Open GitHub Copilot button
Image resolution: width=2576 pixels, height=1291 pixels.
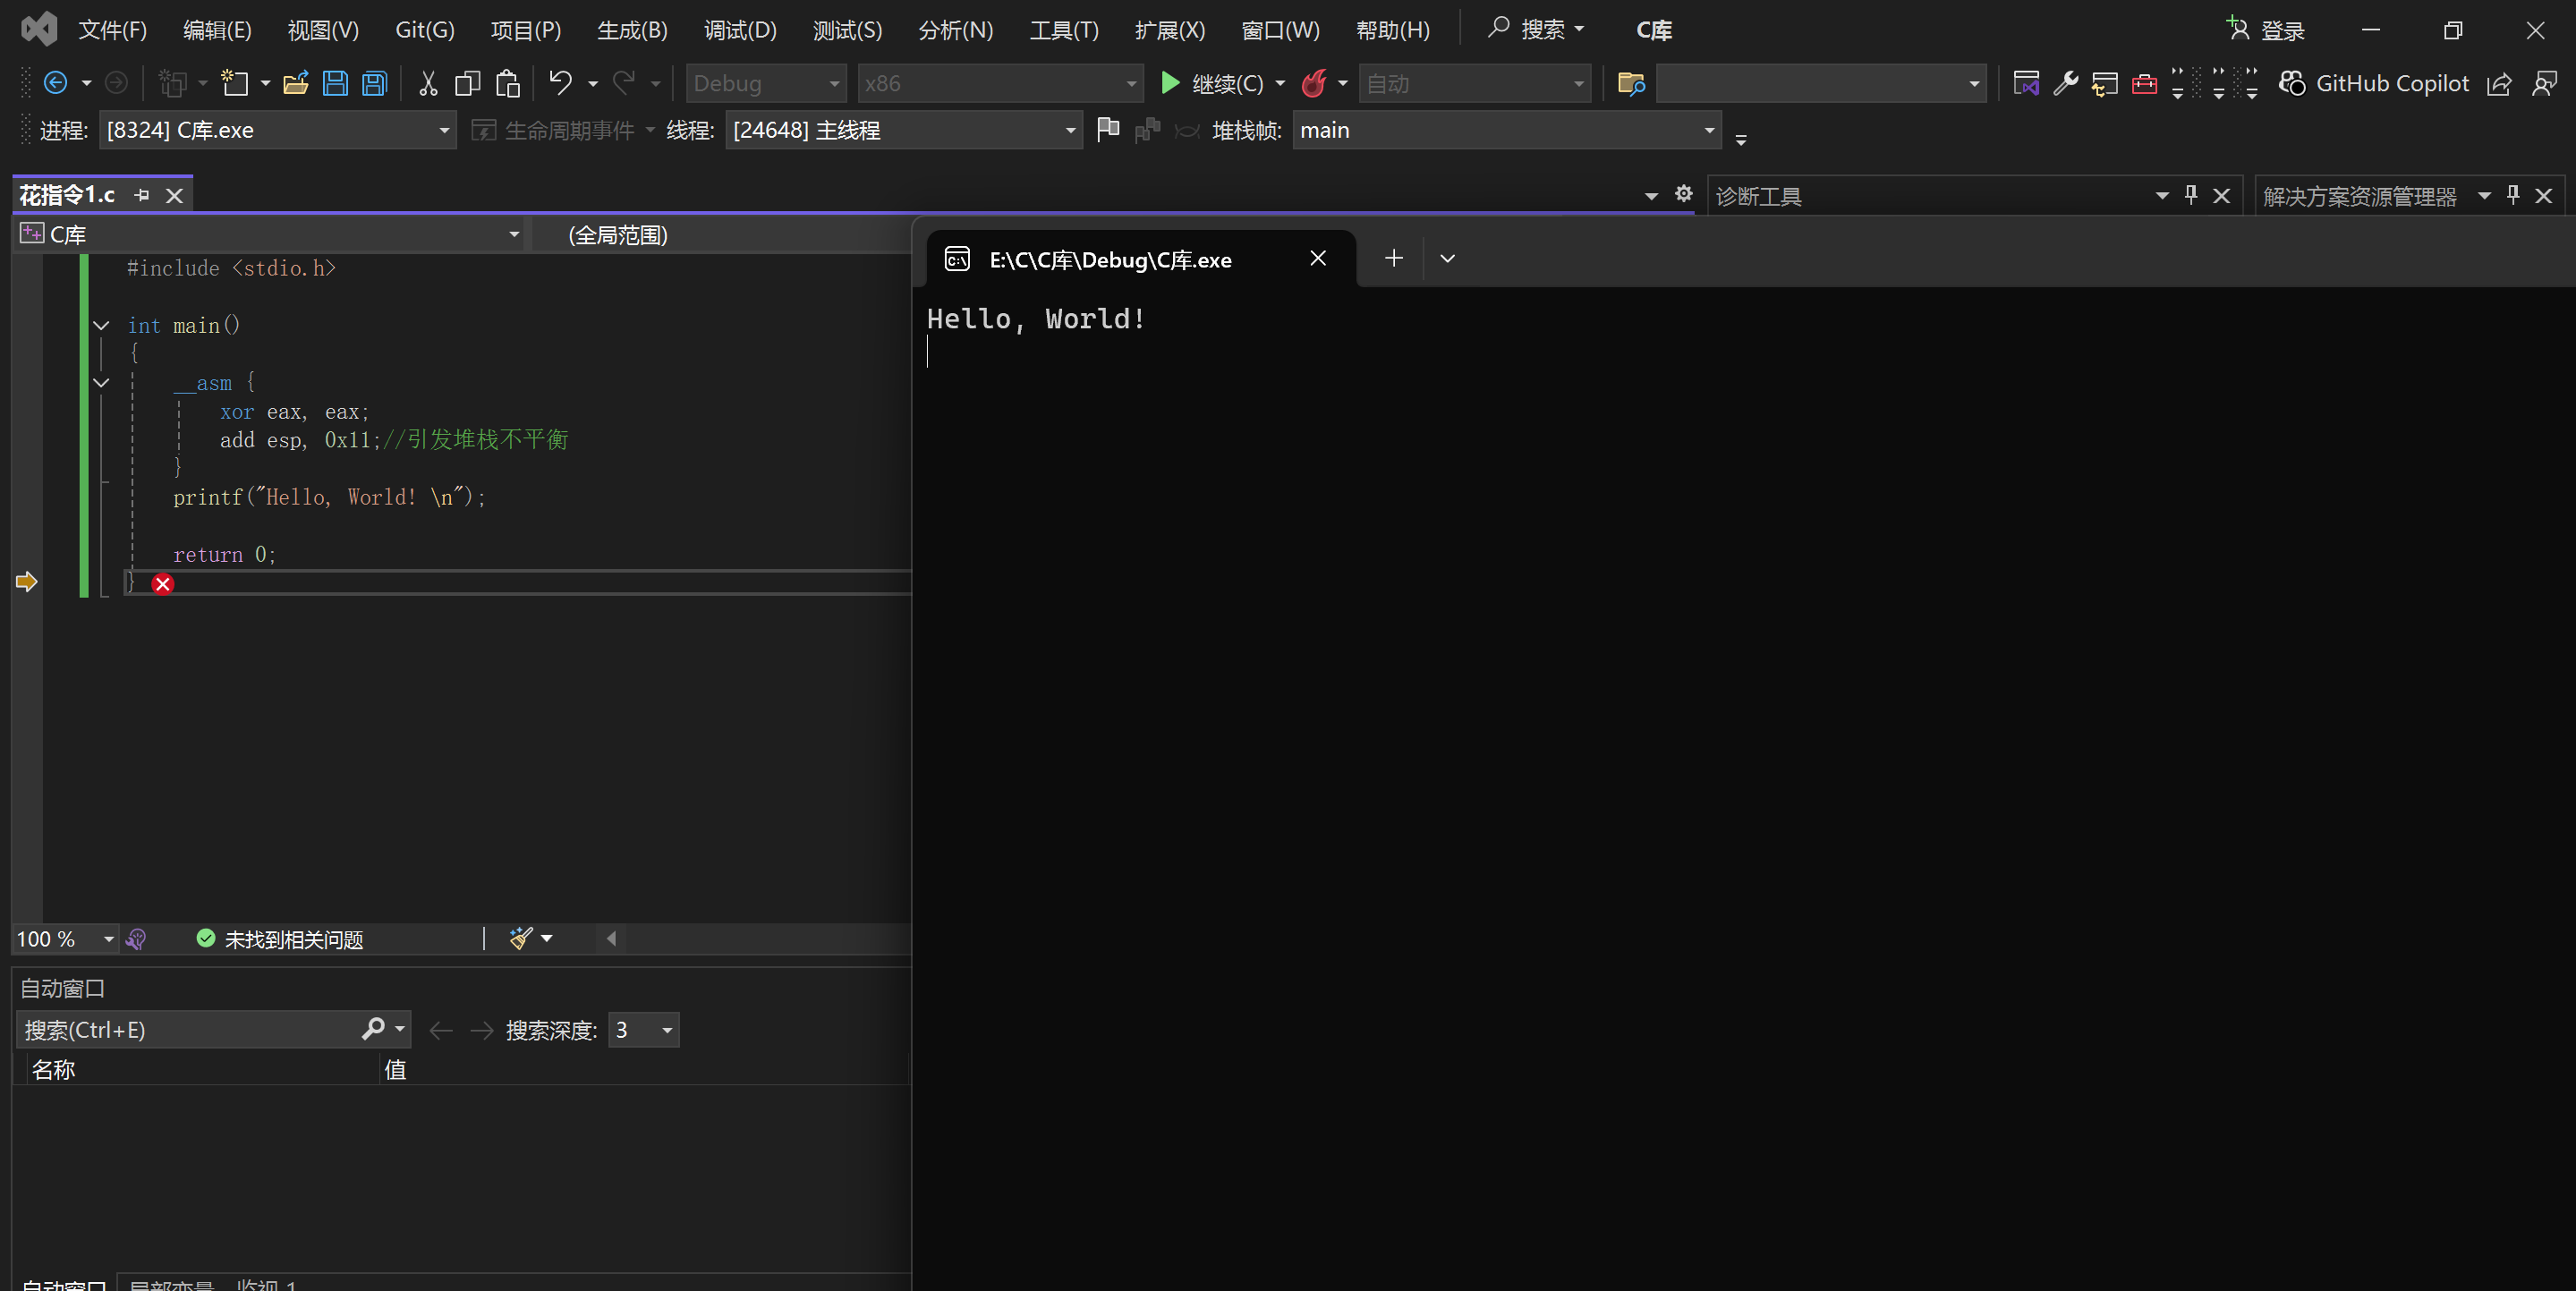click(2374, 83)
